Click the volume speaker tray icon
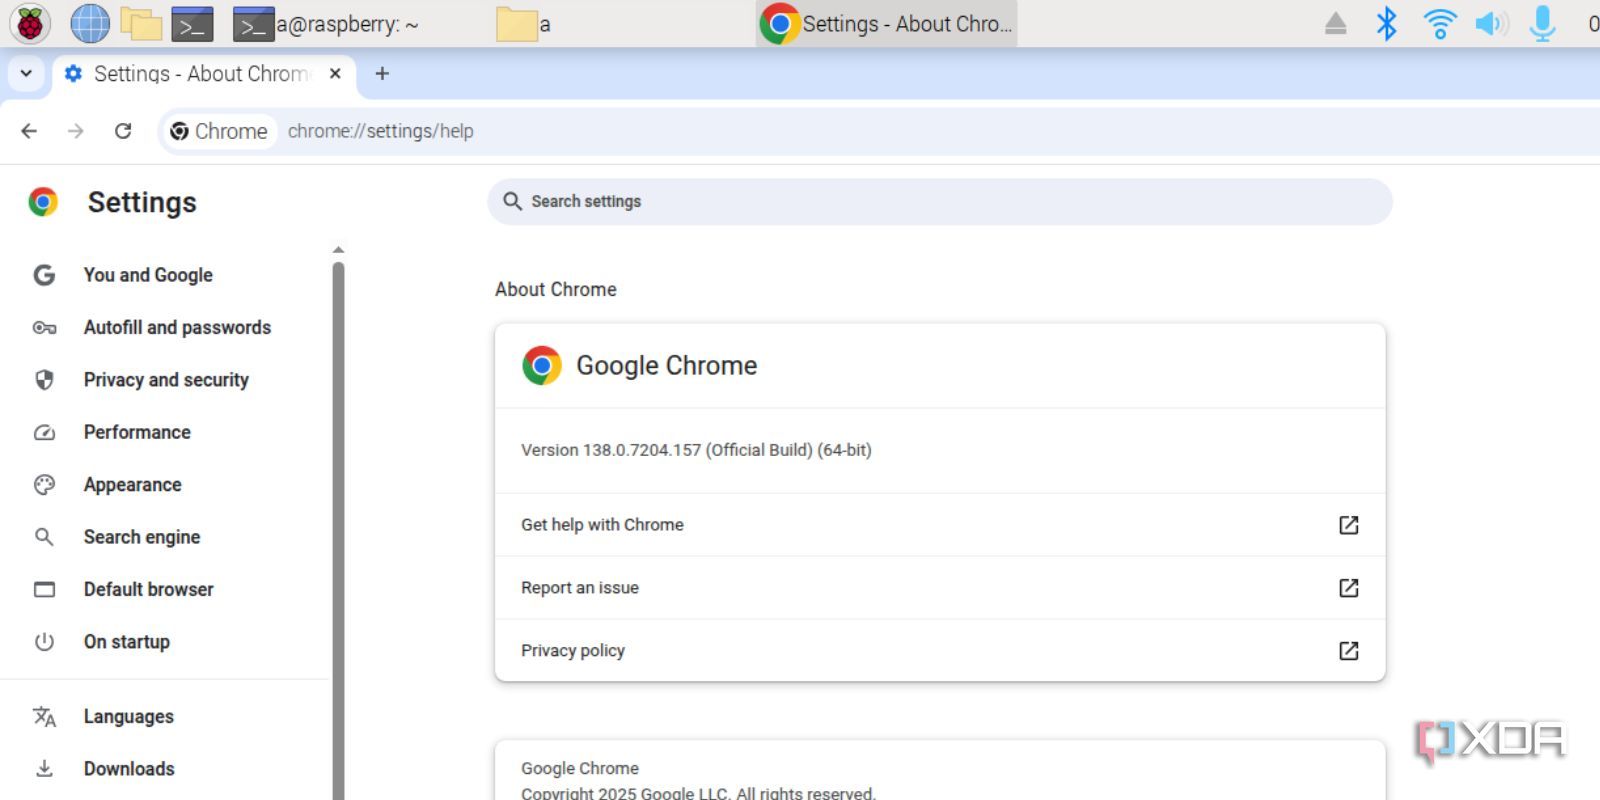Image resolution: width=1600 pixels, height=800 pixels. pos(1491,23)
